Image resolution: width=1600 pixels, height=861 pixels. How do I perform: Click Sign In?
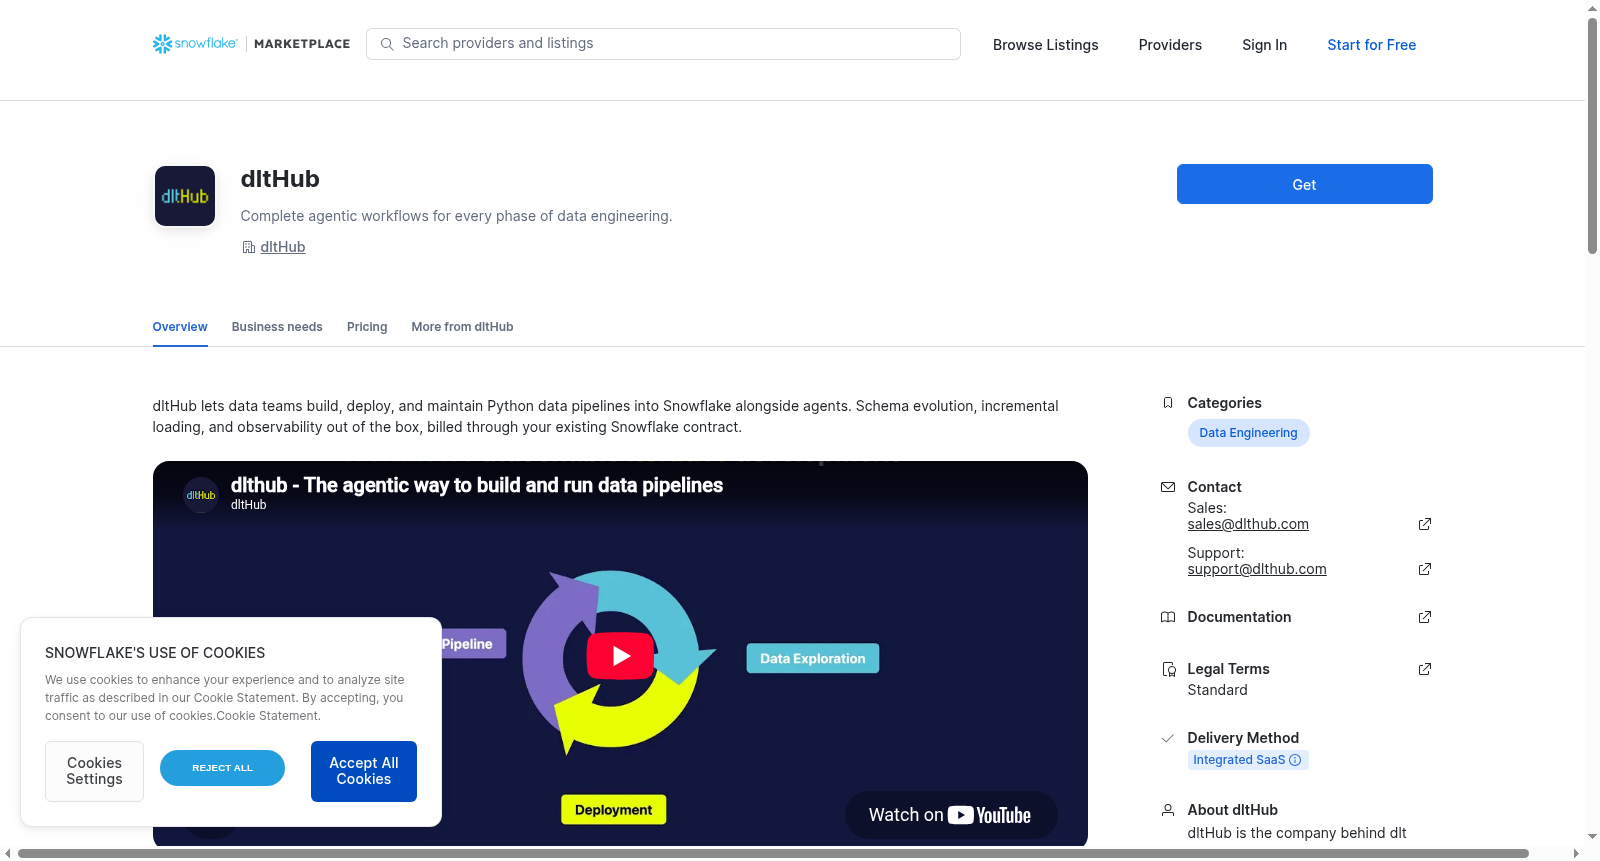point(1264,45)
